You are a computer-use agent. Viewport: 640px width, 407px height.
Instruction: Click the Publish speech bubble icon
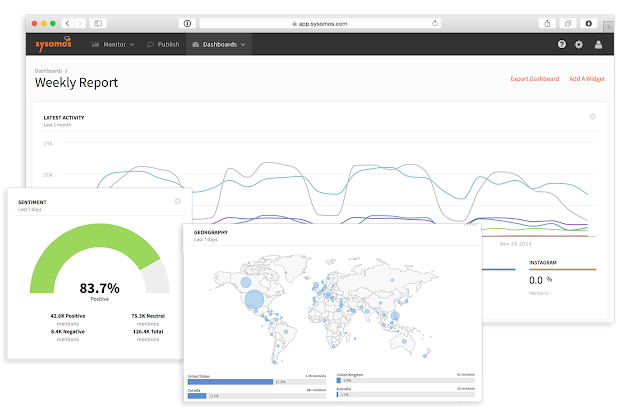pos(150,44)
